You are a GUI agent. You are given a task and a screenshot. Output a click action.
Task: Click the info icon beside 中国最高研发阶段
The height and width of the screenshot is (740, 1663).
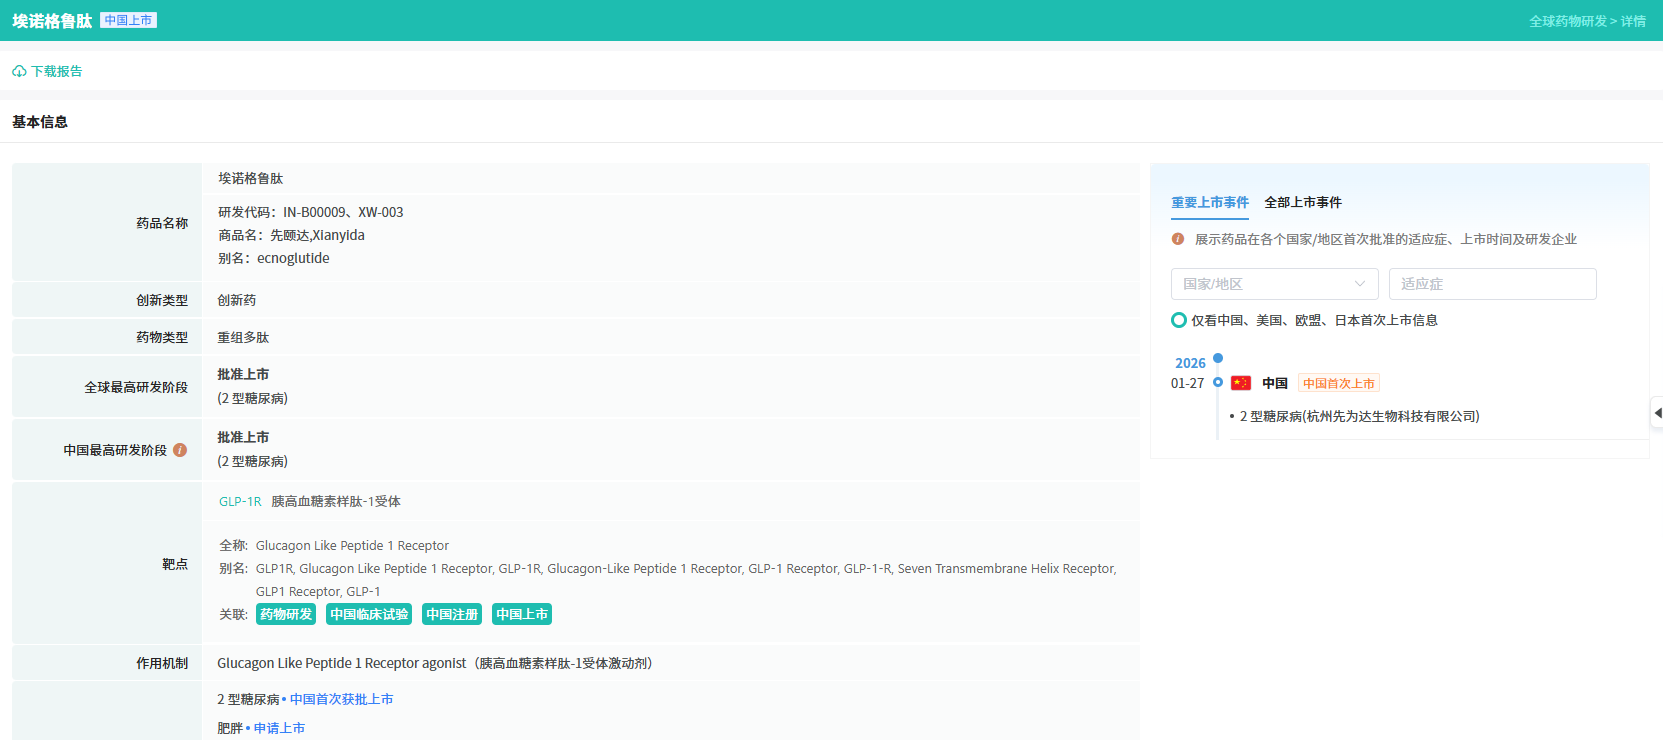coord(180,450)
